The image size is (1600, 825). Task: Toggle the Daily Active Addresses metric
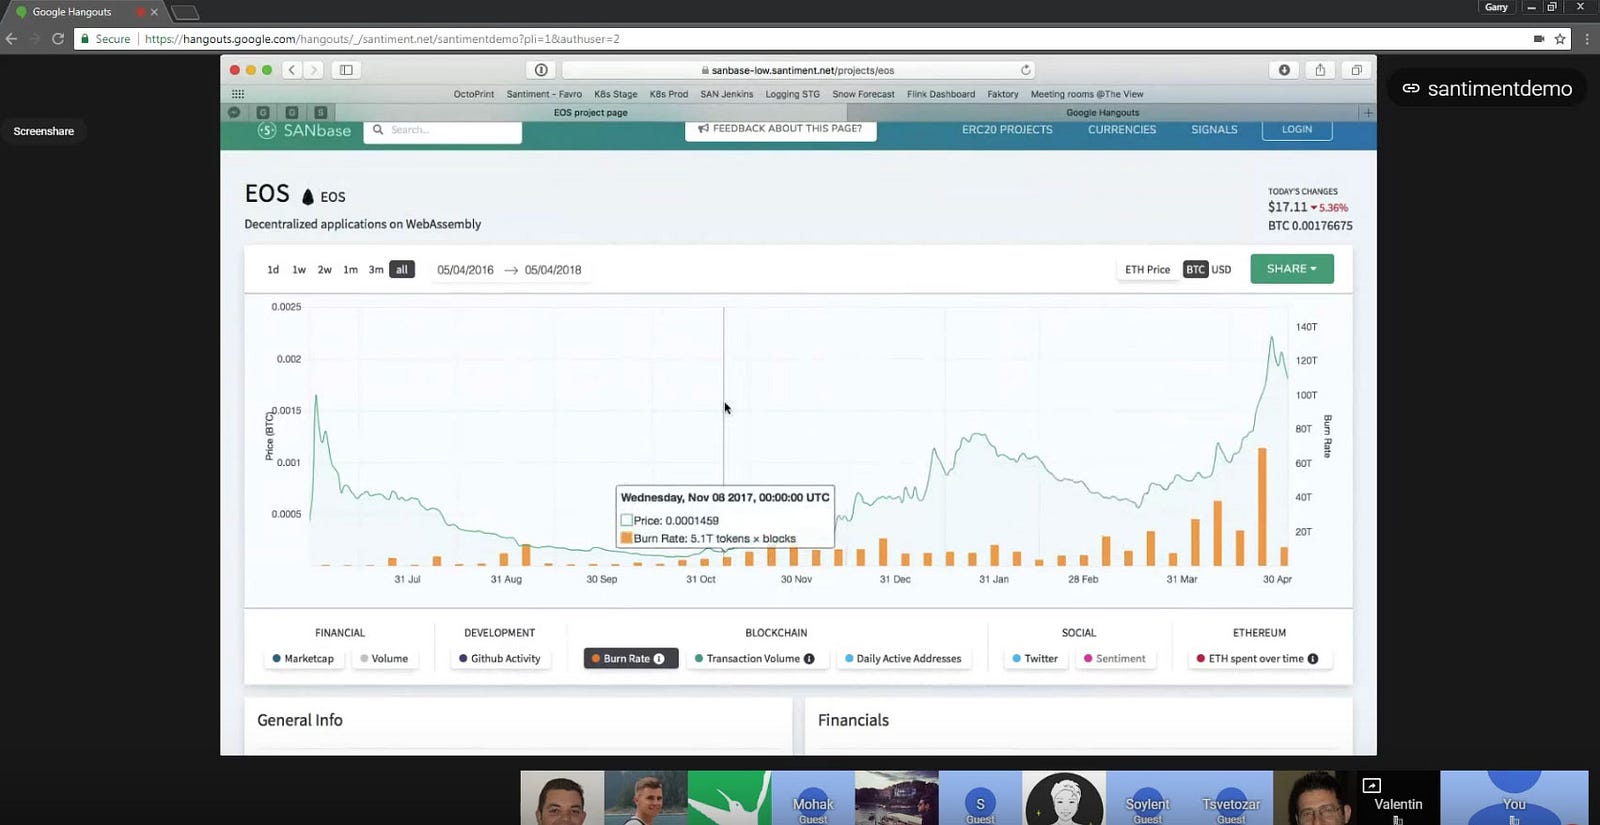[903, 659]
